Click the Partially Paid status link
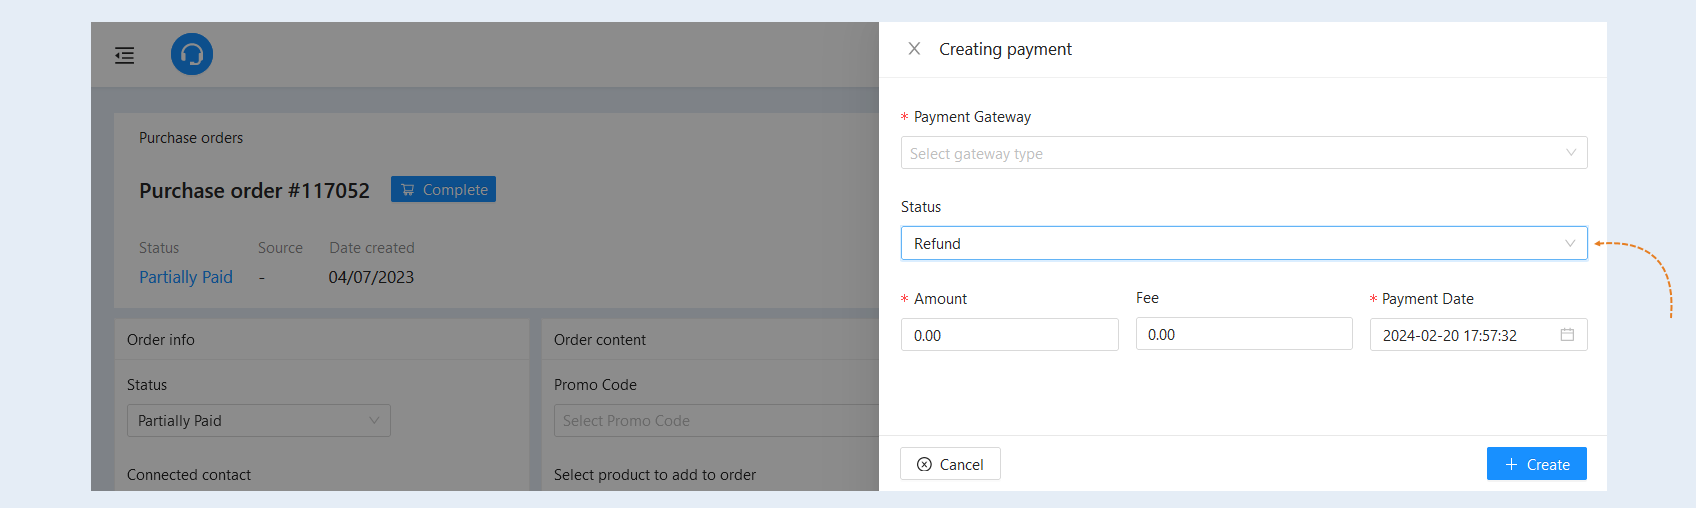 [186, 277]
